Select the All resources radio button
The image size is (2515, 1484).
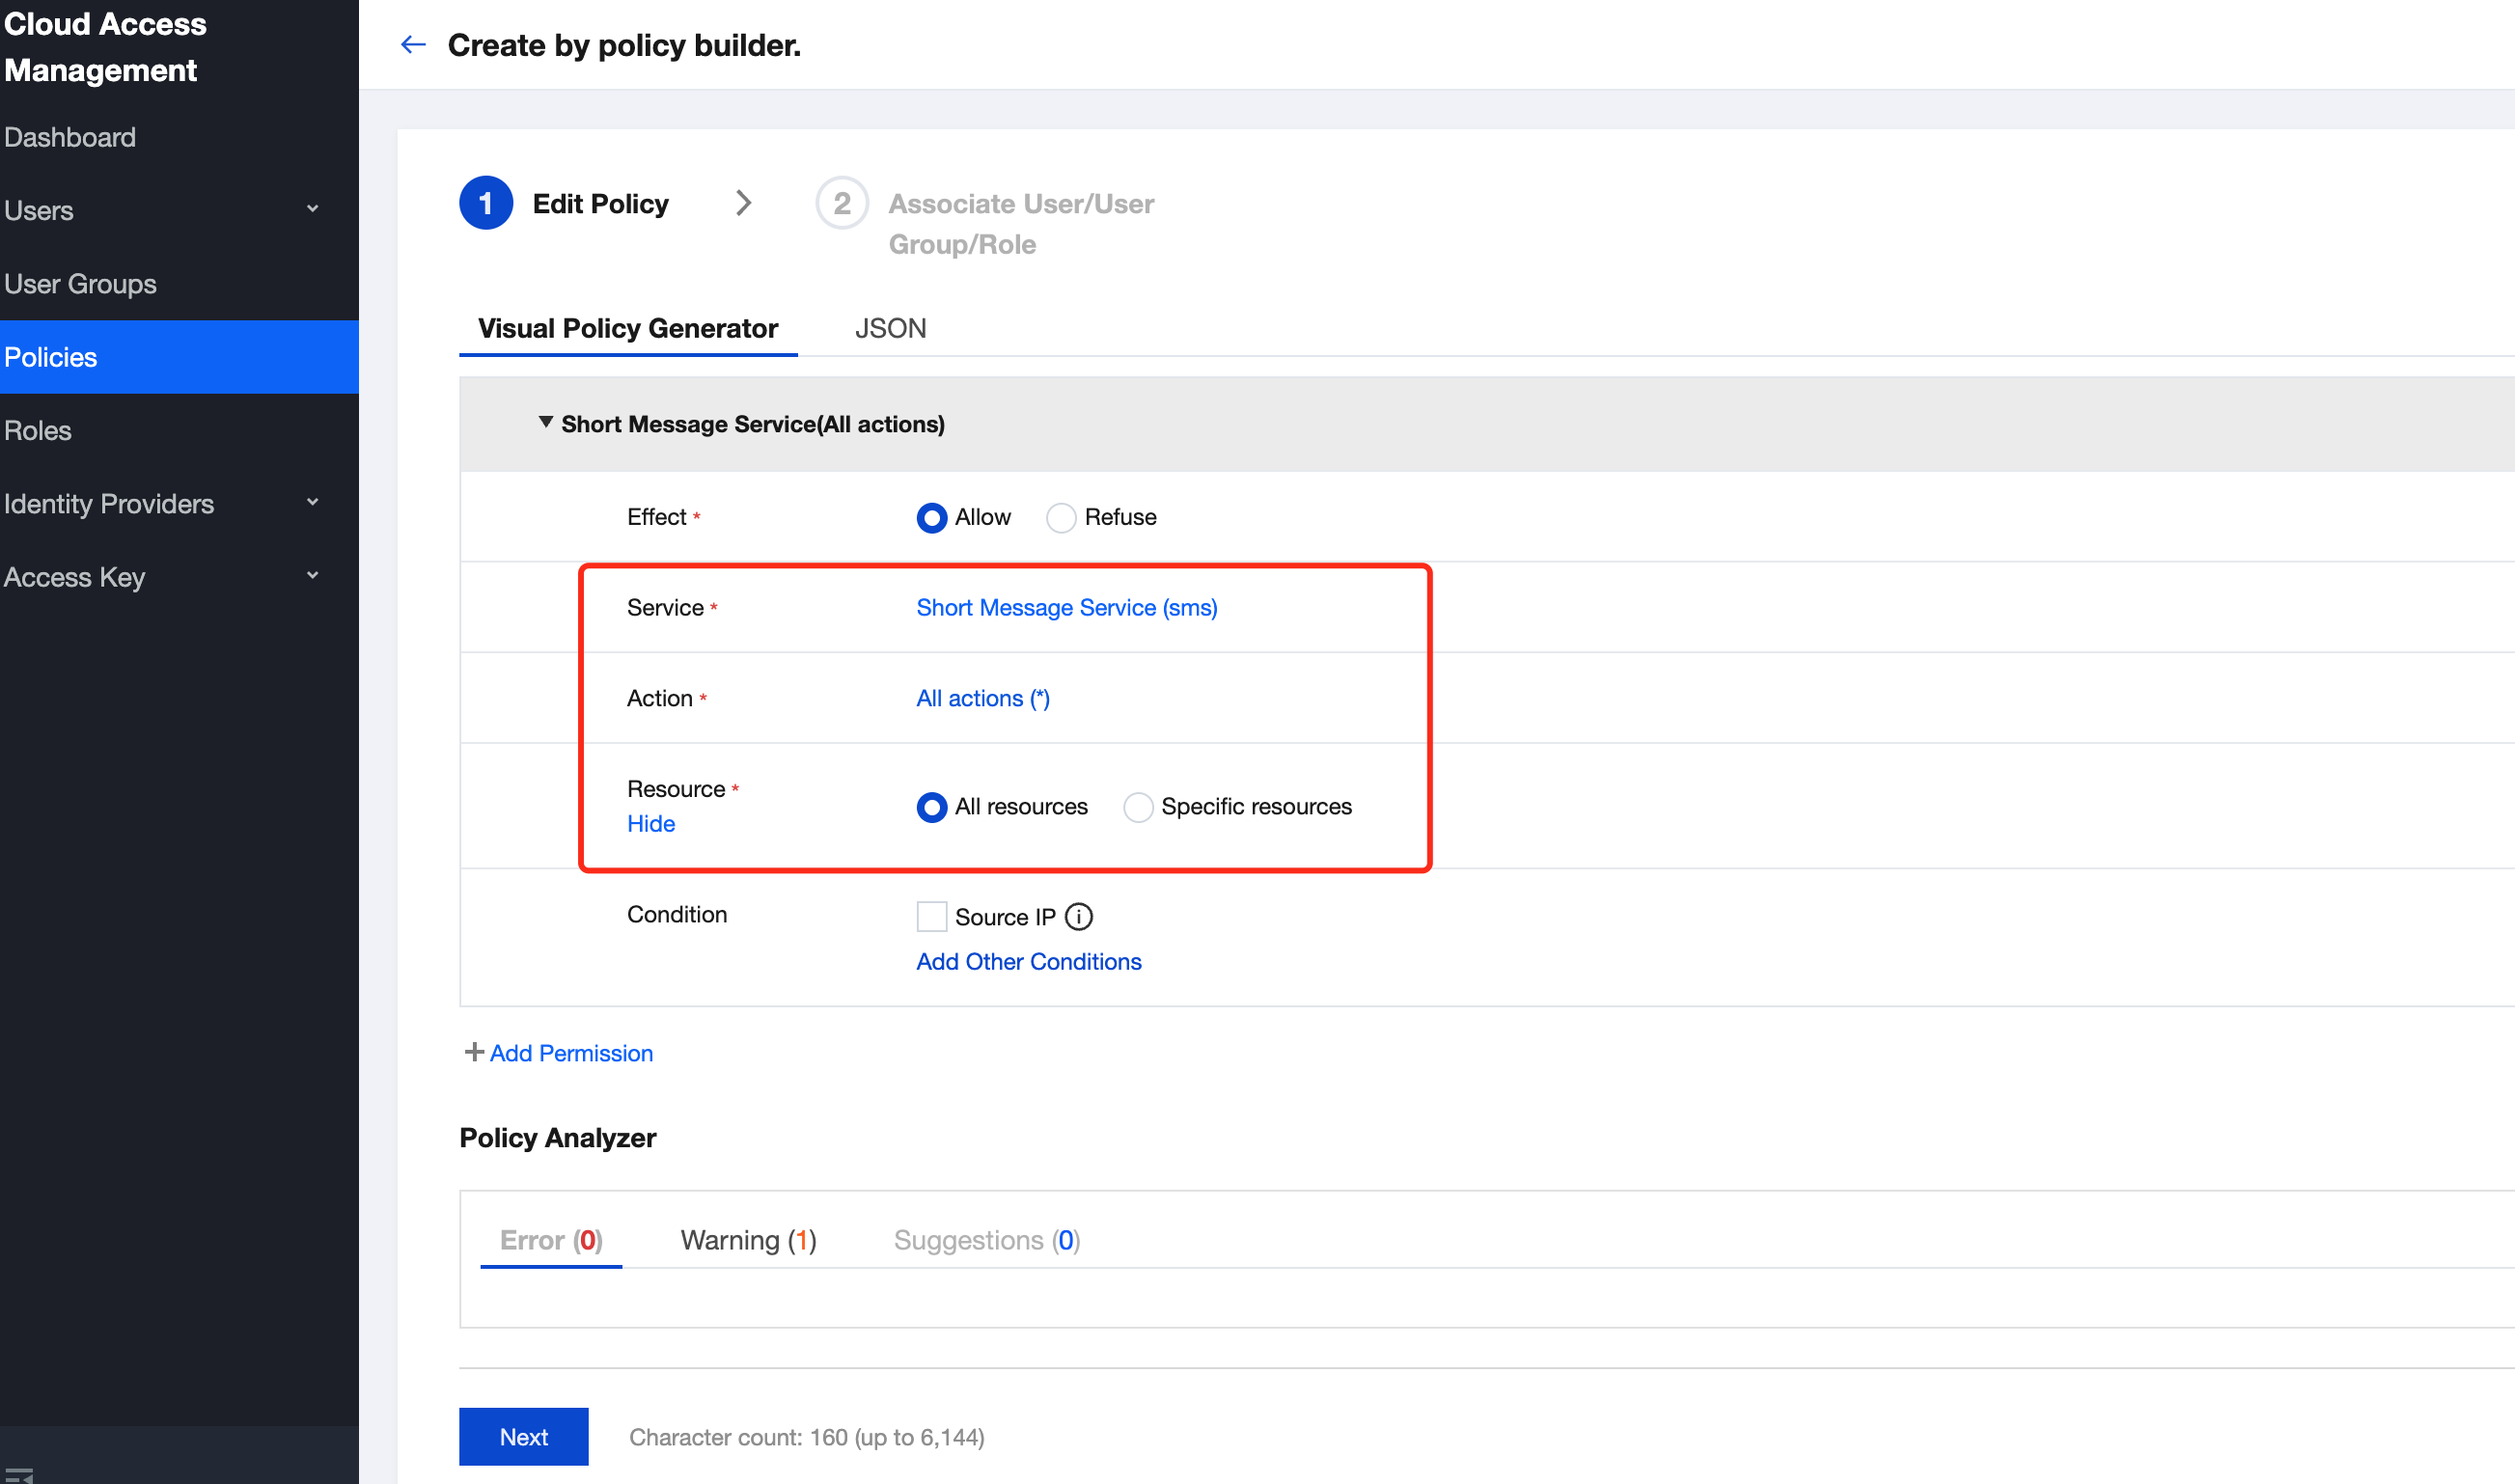click(931, 807)
